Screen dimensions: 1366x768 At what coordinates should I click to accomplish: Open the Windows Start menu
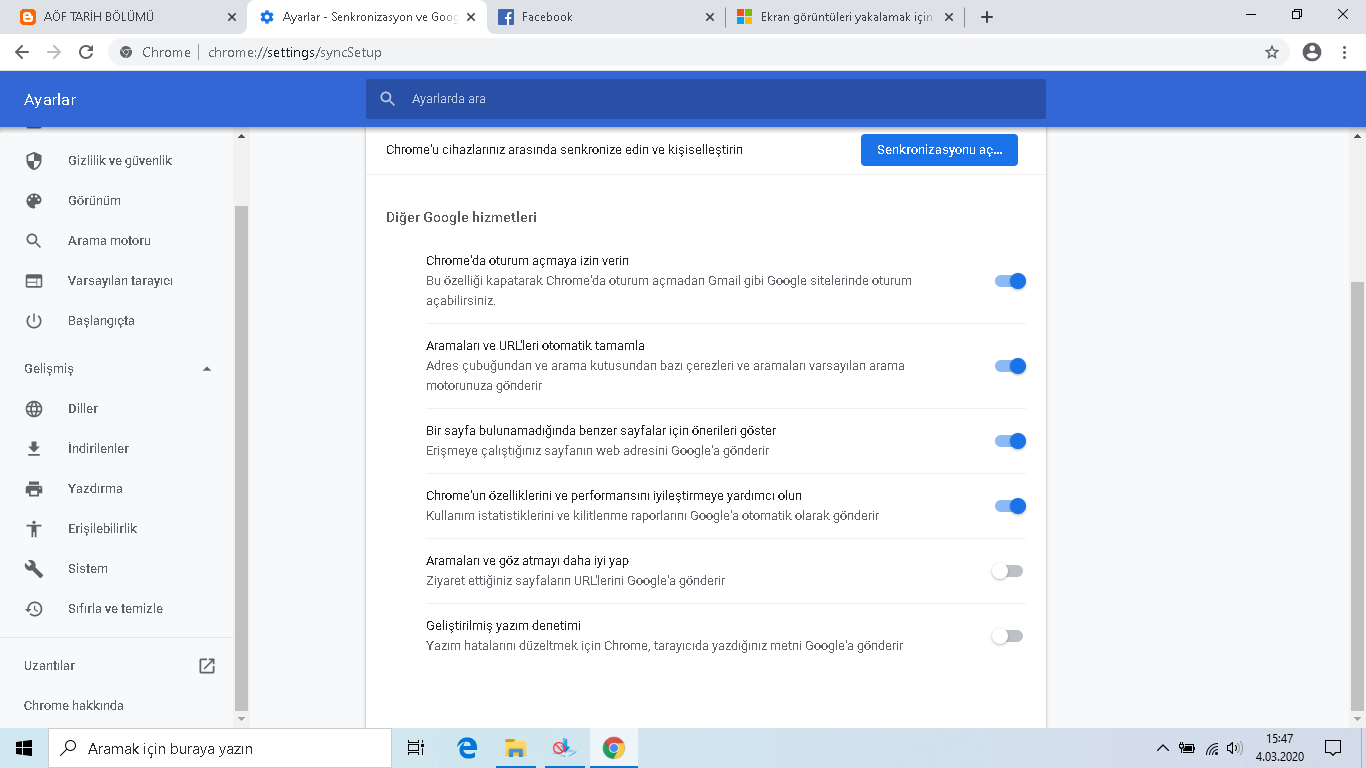tap(24, 748)
